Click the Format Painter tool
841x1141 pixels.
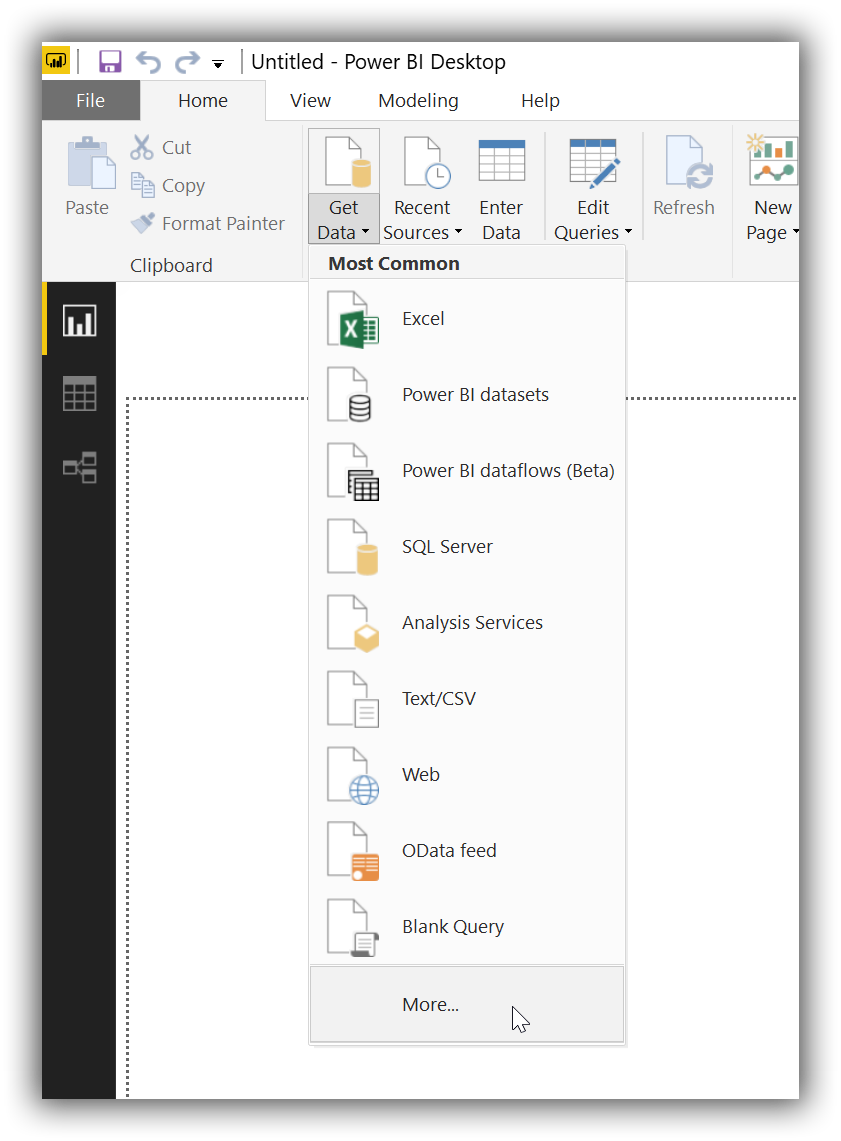click(x=208, y=223)
